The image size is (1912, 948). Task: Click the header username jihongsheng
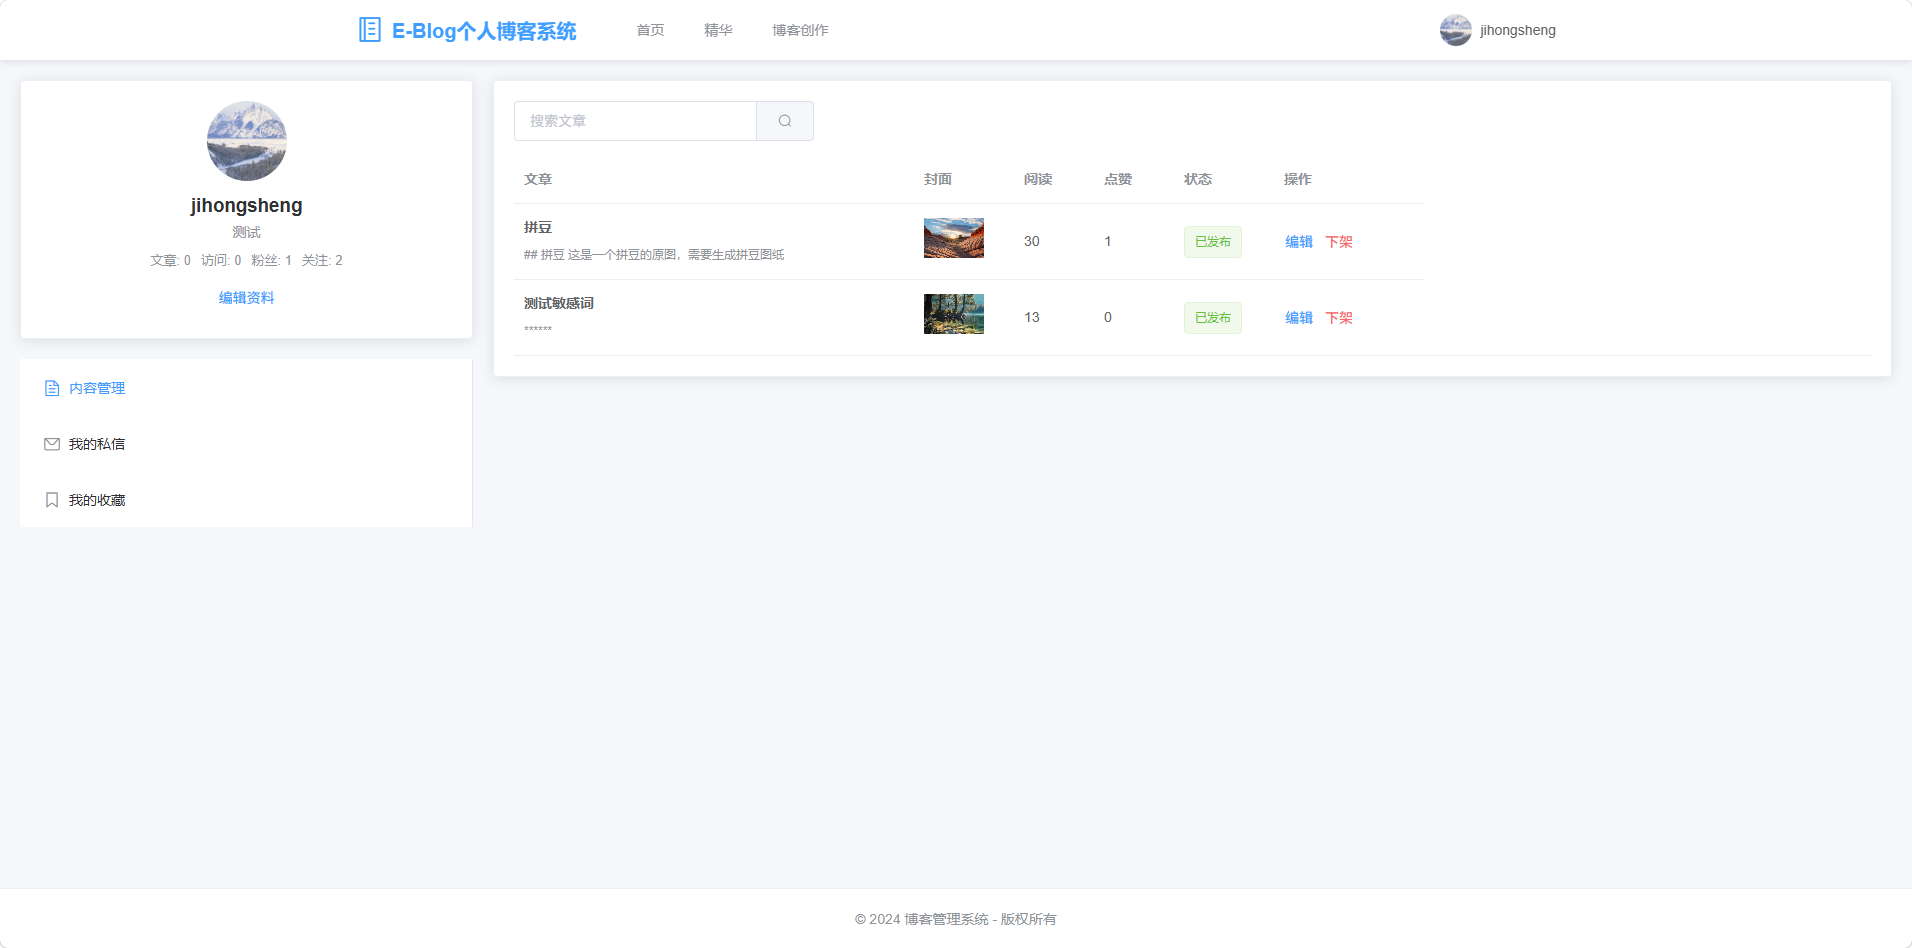[1517, 30]
